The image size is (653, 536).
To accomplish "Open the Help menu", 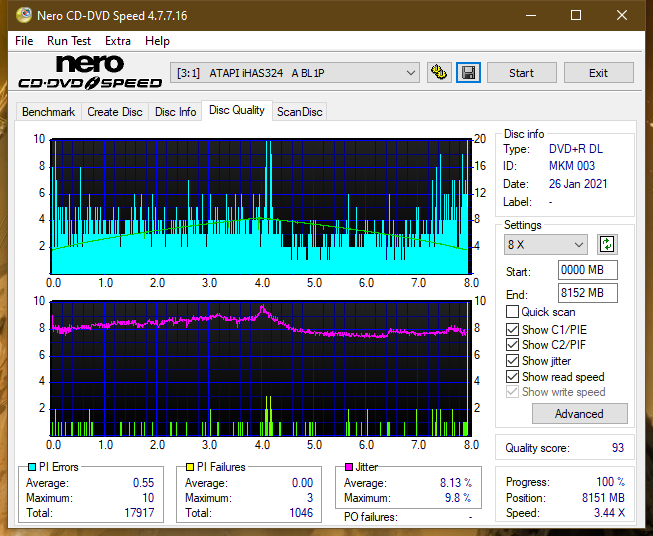I will click(x=157, y=41).
